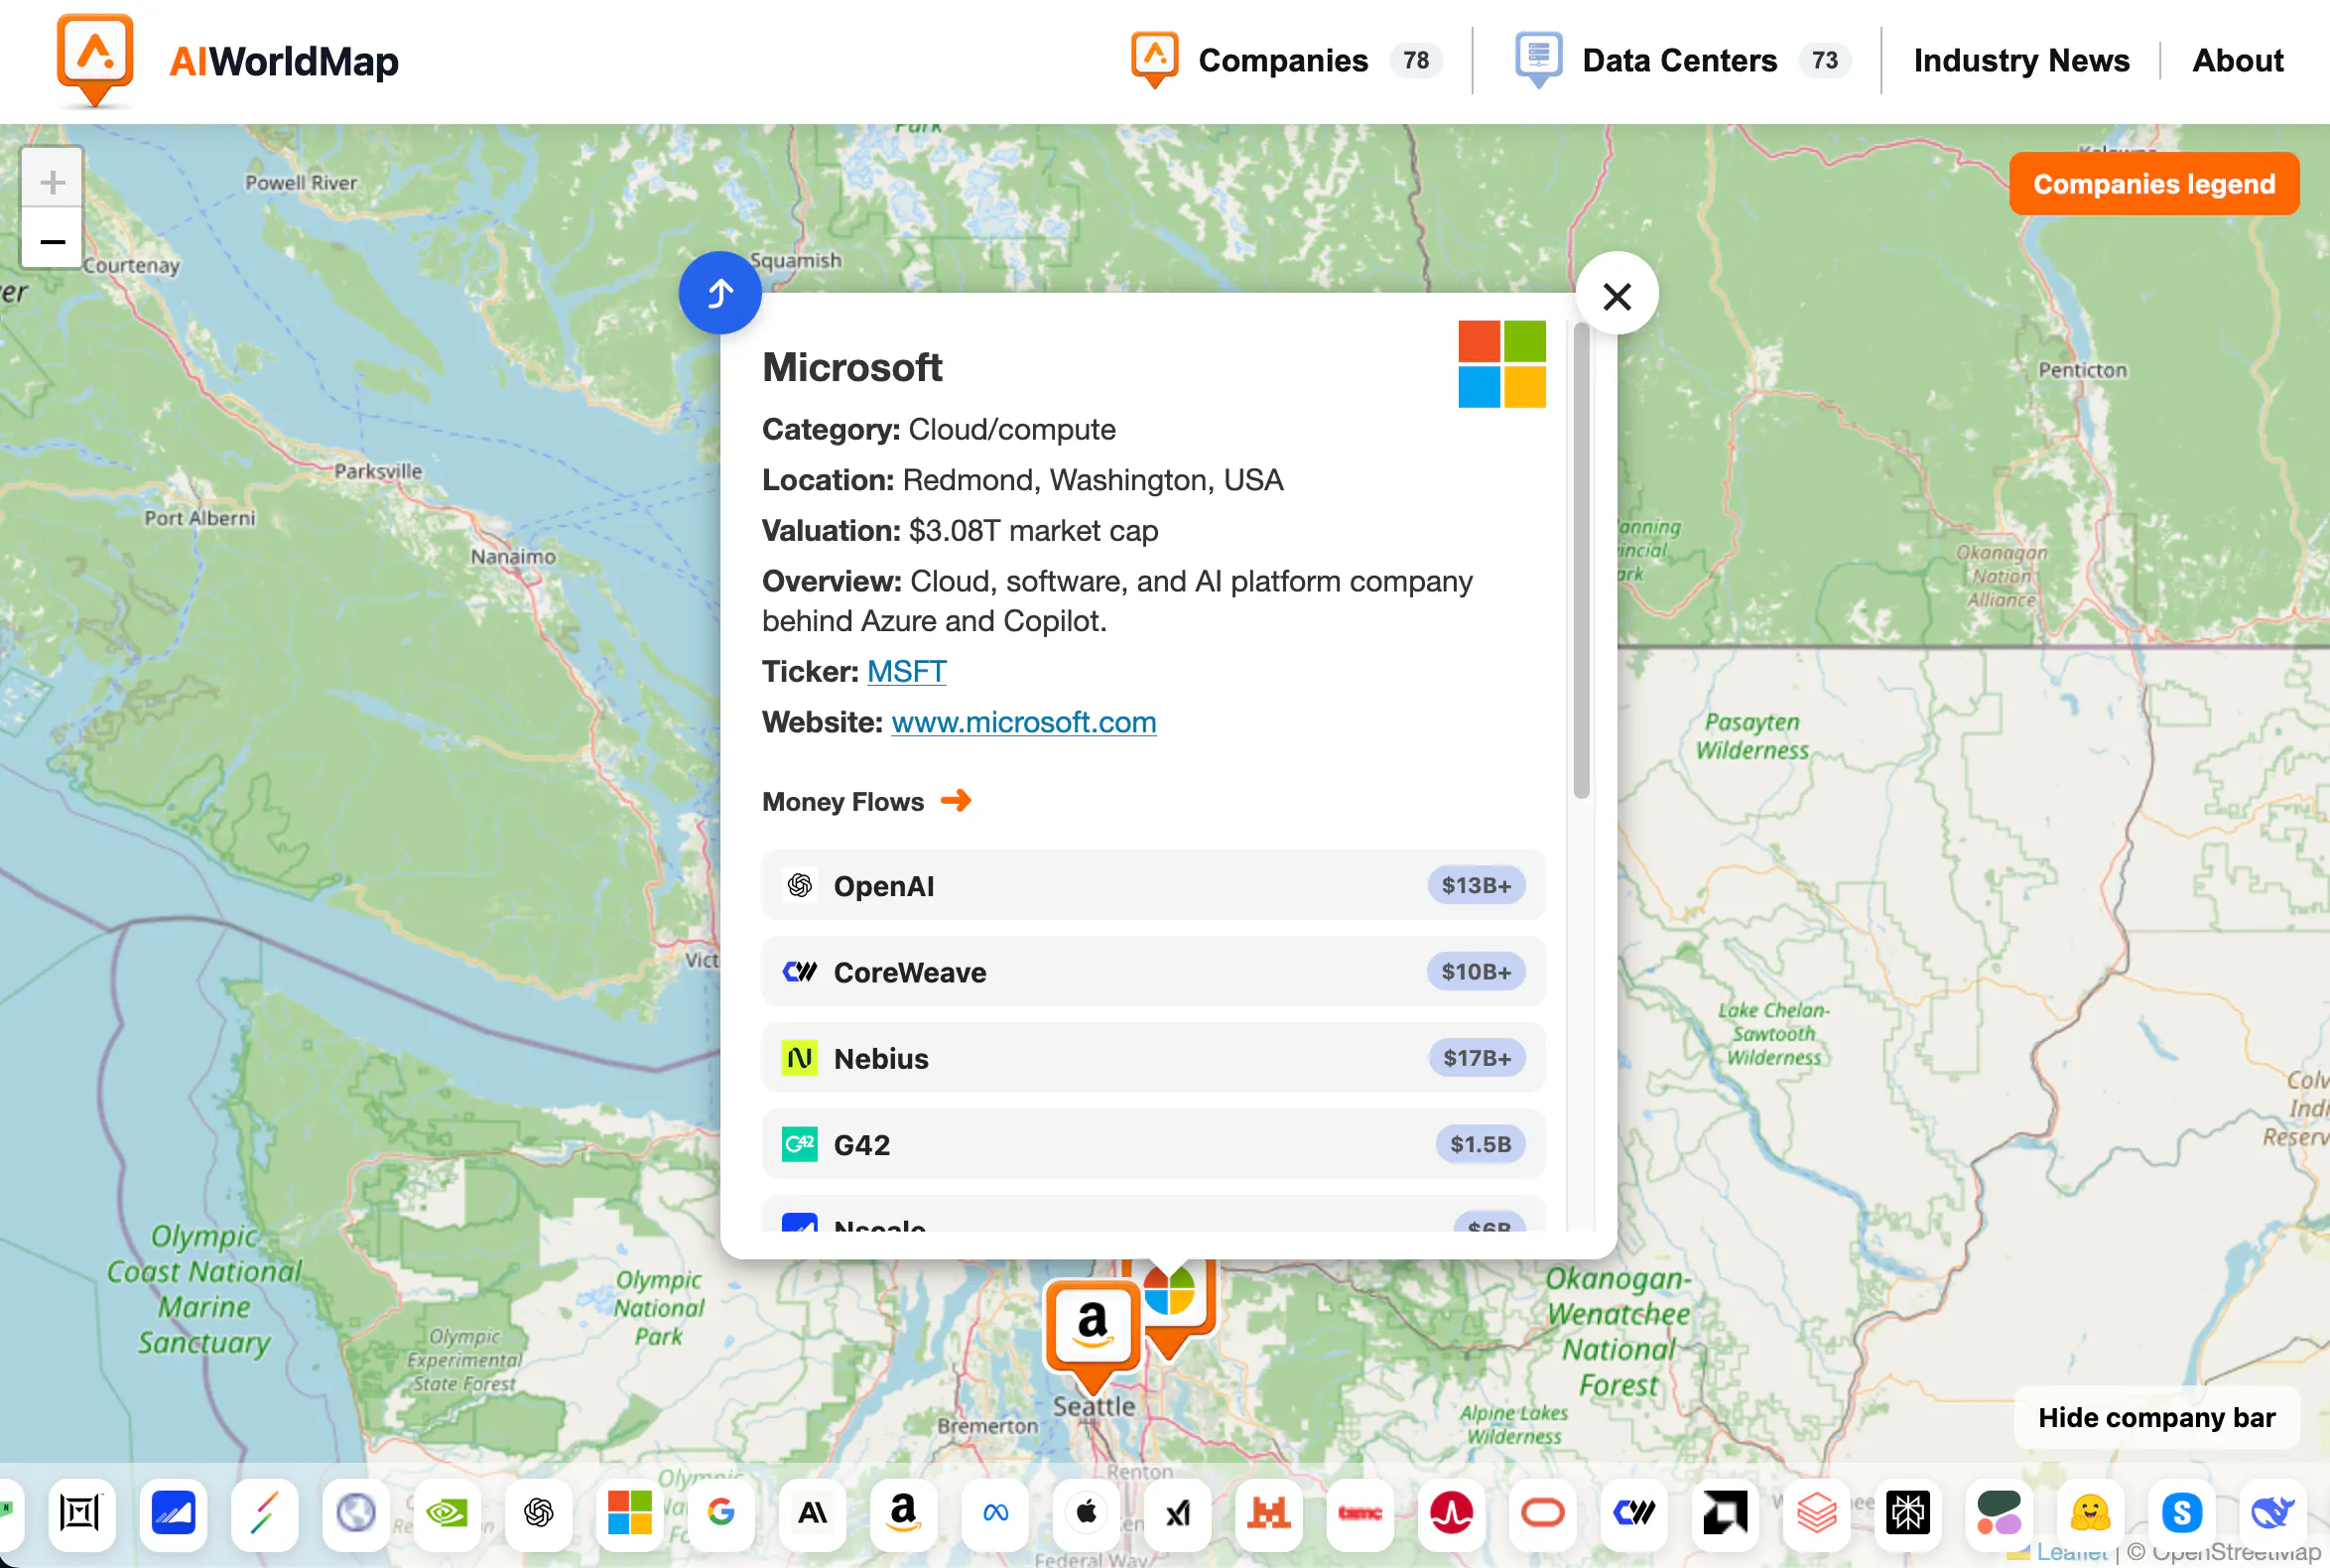Click the Money Flows orange arrow
The image size is (2330, 1568).
pos(956,800)
